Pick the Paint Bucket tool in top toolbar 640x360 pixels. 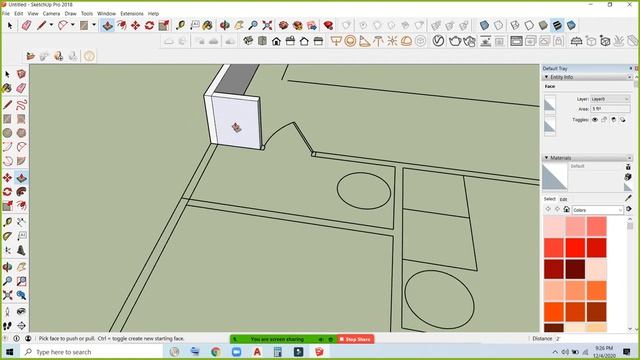coord(208,26)
